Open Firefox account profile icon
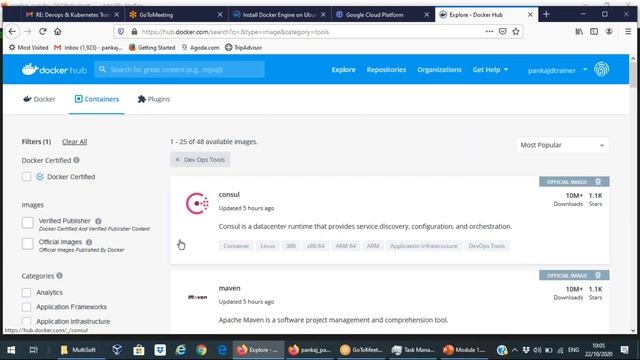Screen dimensions: 640x360 609,31
